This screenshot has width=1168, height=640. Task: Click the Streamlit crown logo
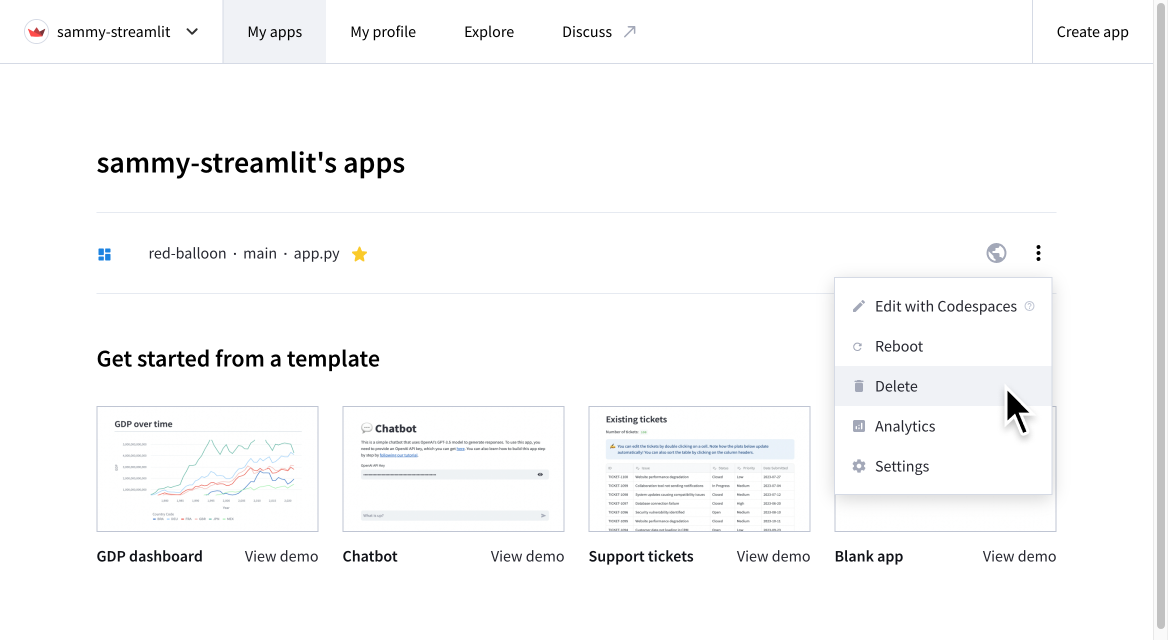coord(36,31)
